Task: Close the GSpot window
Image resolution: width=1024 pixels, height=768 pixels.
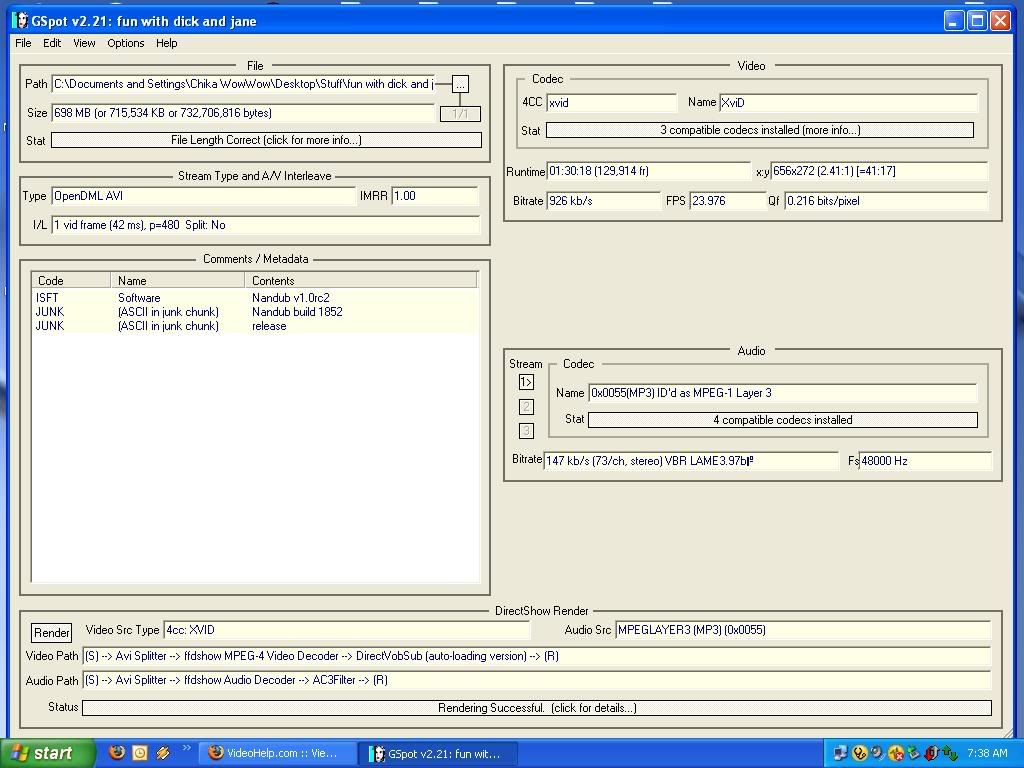Action: pos(1000,21)
